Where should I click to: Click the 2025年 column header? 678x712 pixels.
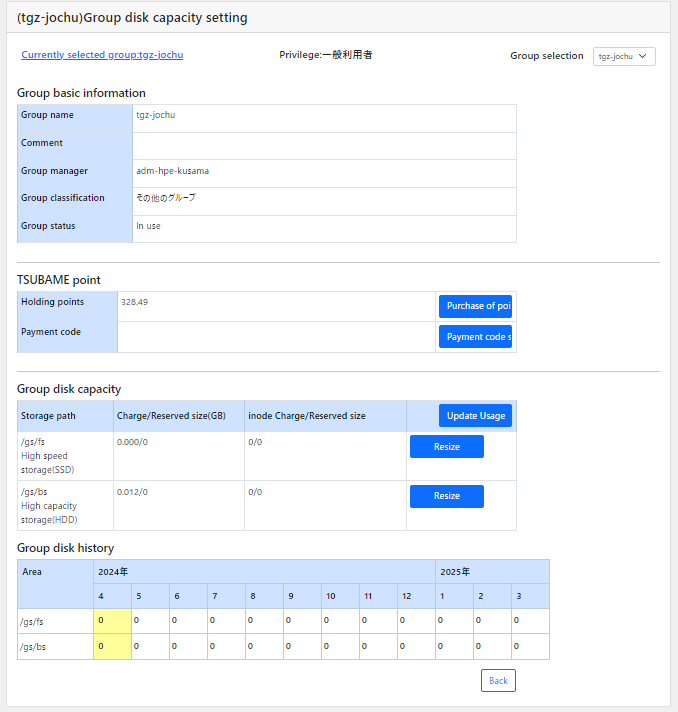coord(492,572)
